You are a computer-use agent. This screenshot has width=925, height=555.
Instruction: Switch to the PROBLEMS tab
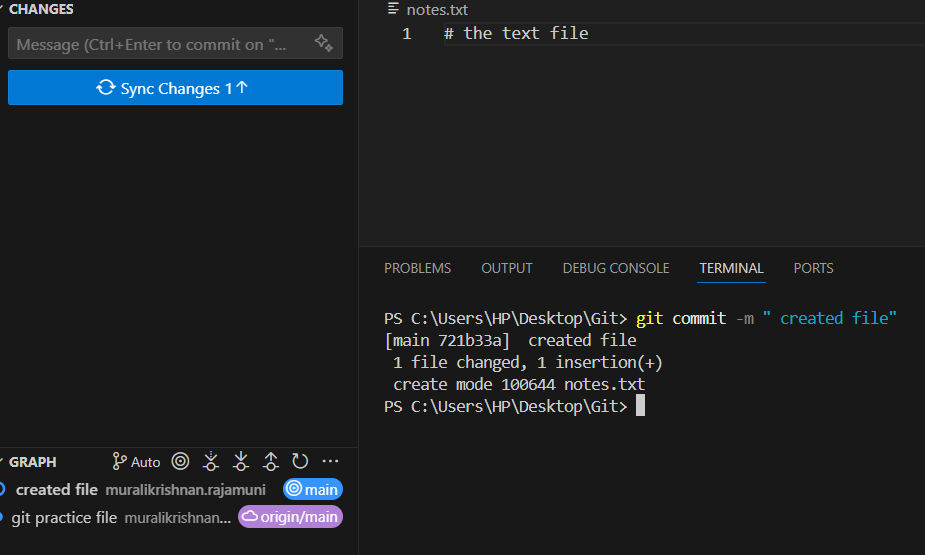(x=417, y=268)
